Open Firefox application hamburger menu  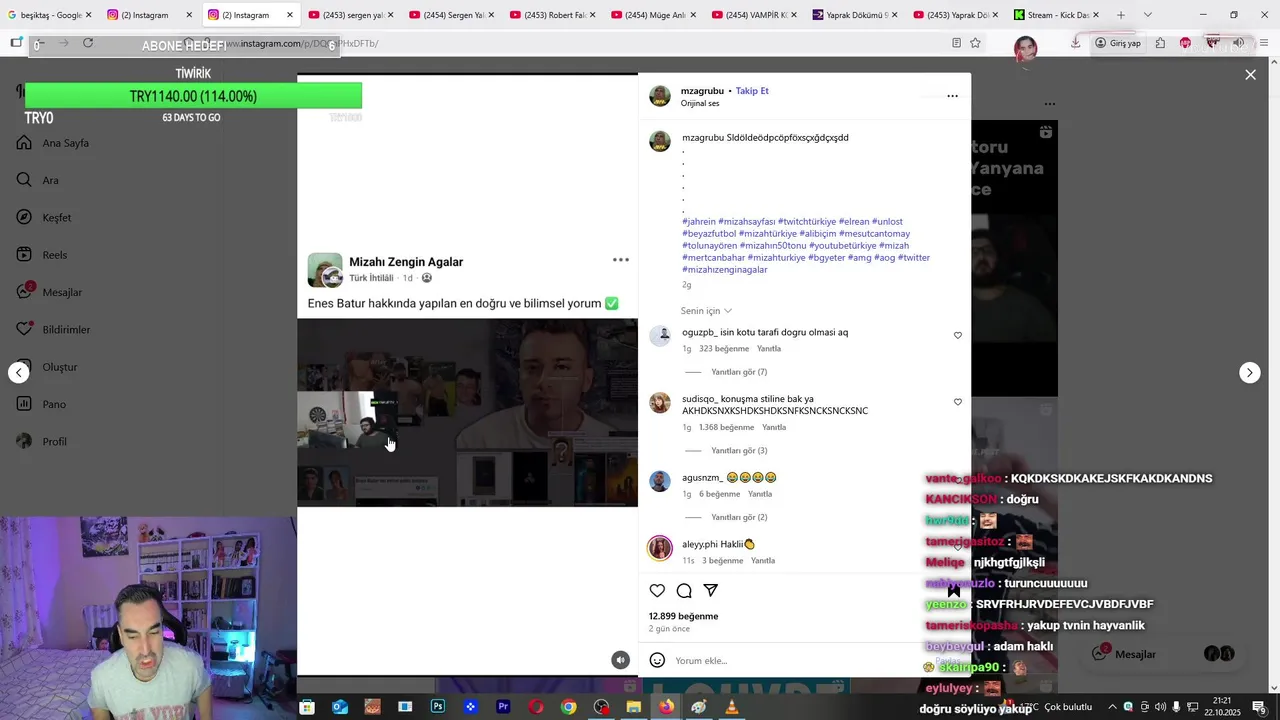(1264, 43)
